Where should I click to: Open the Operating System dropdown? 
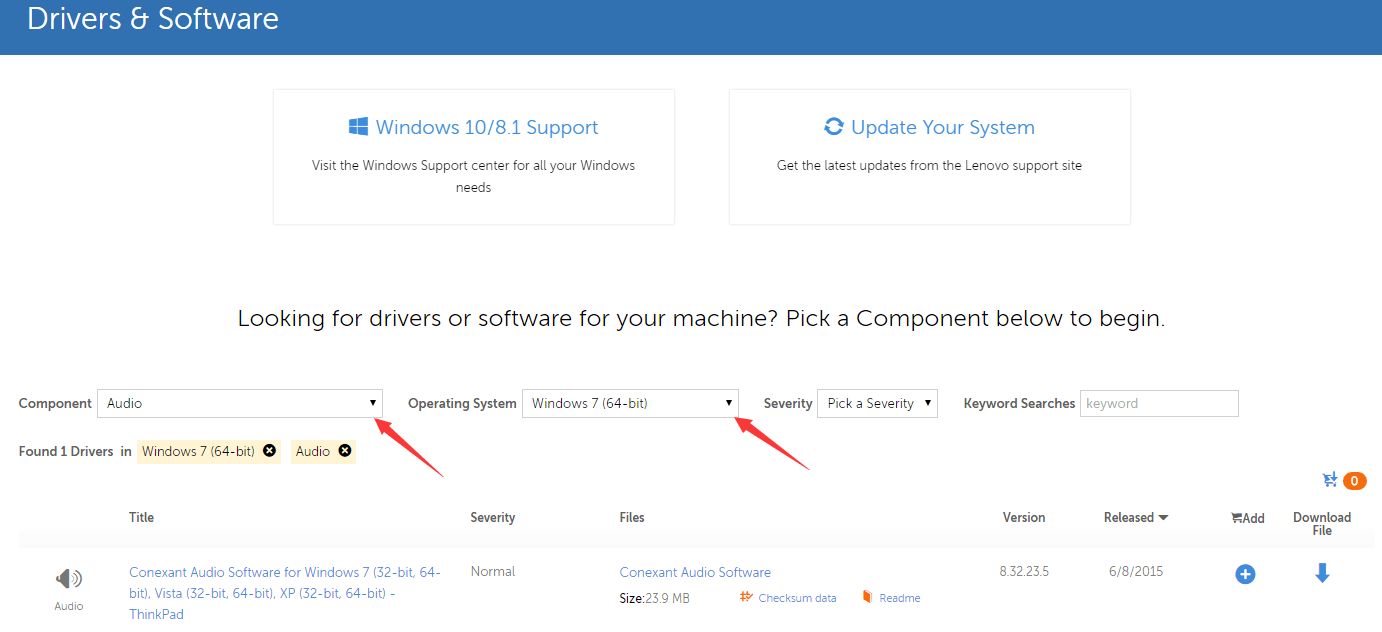tap(630, 403)
